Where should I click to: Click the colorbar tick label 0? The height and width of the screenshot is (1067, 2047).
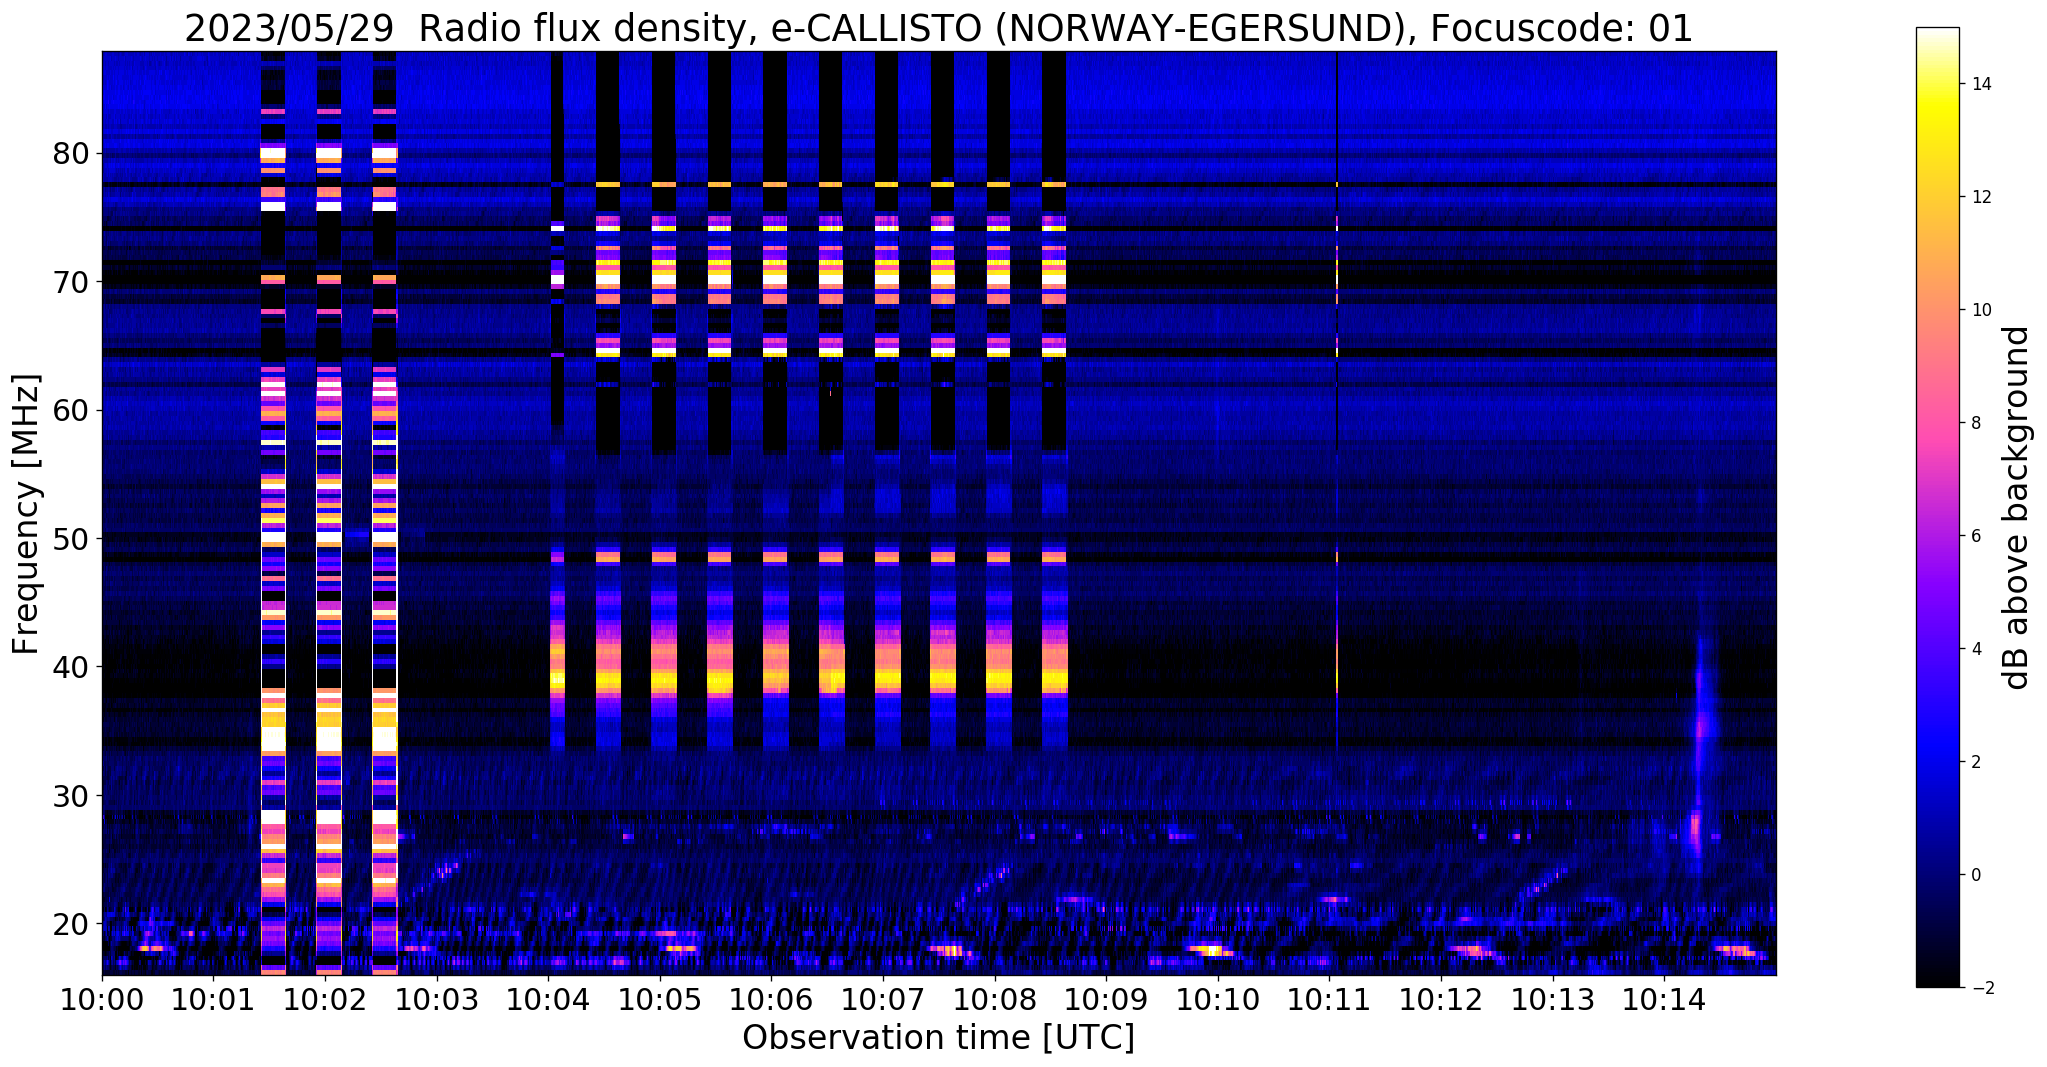[x=1975, y=875]
